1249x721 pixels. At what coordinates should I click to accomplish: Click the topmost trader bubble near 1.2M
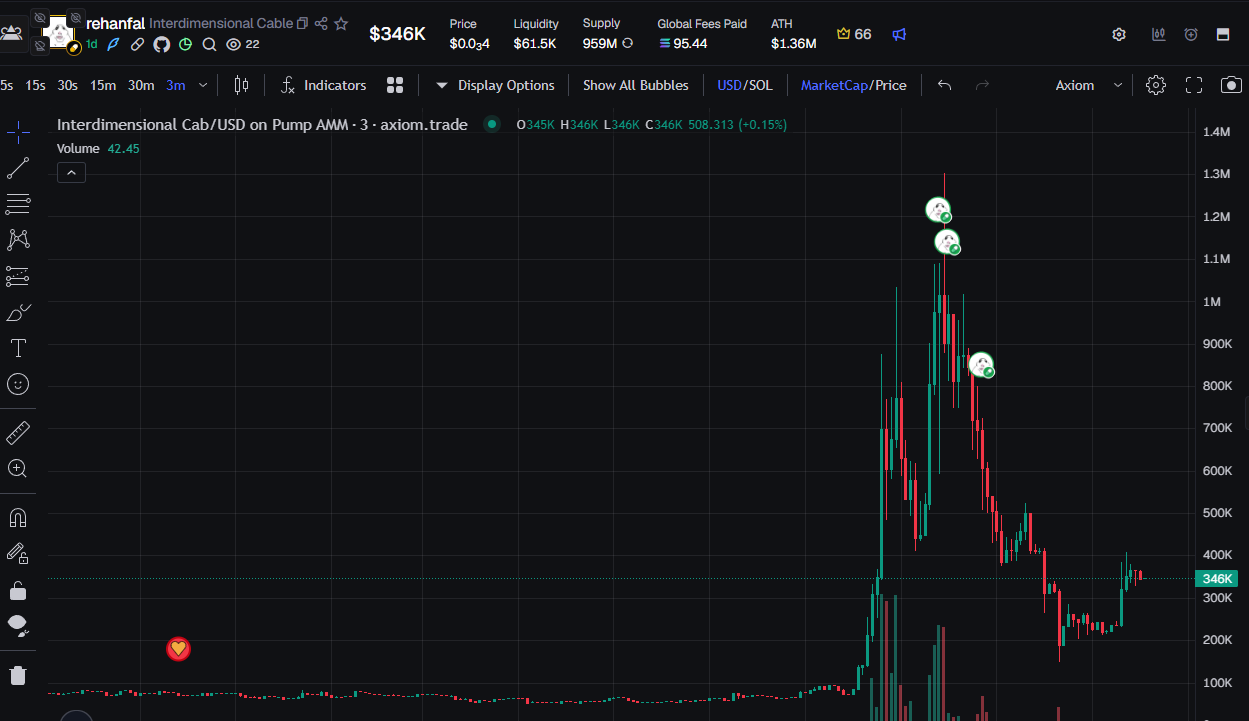point(938,210)
